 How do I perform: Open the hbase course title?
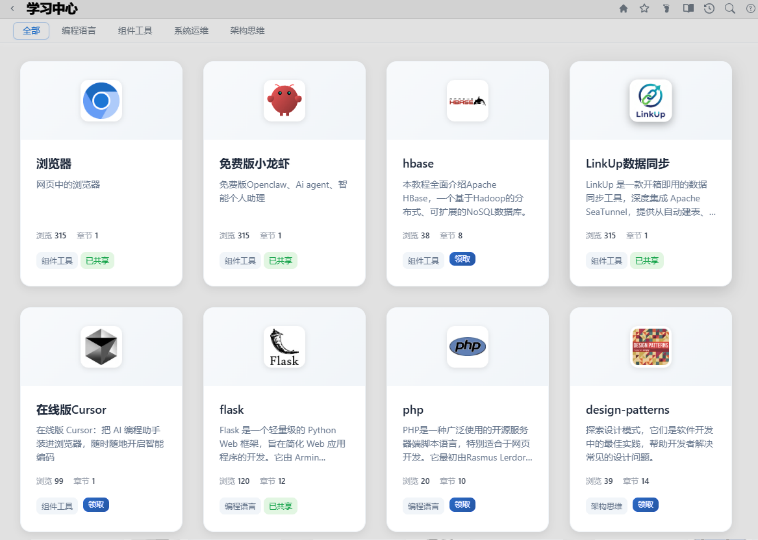(418, 164)
